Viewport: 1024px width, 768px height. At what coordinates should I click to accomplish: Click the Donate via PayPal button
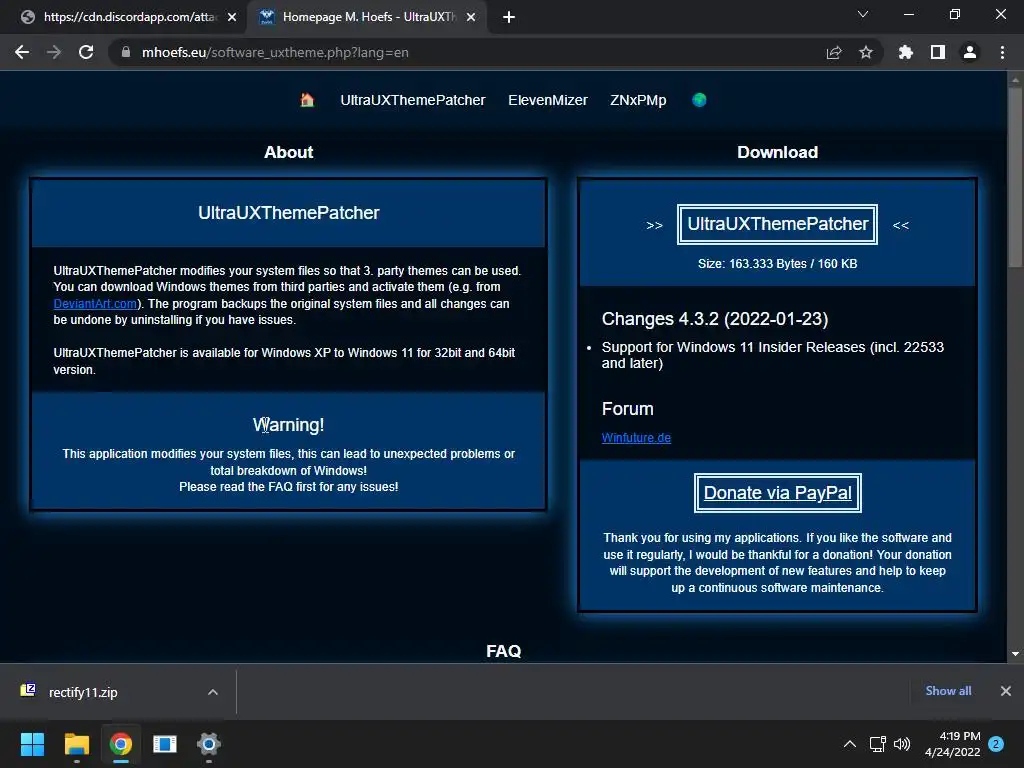pos(777,493)
